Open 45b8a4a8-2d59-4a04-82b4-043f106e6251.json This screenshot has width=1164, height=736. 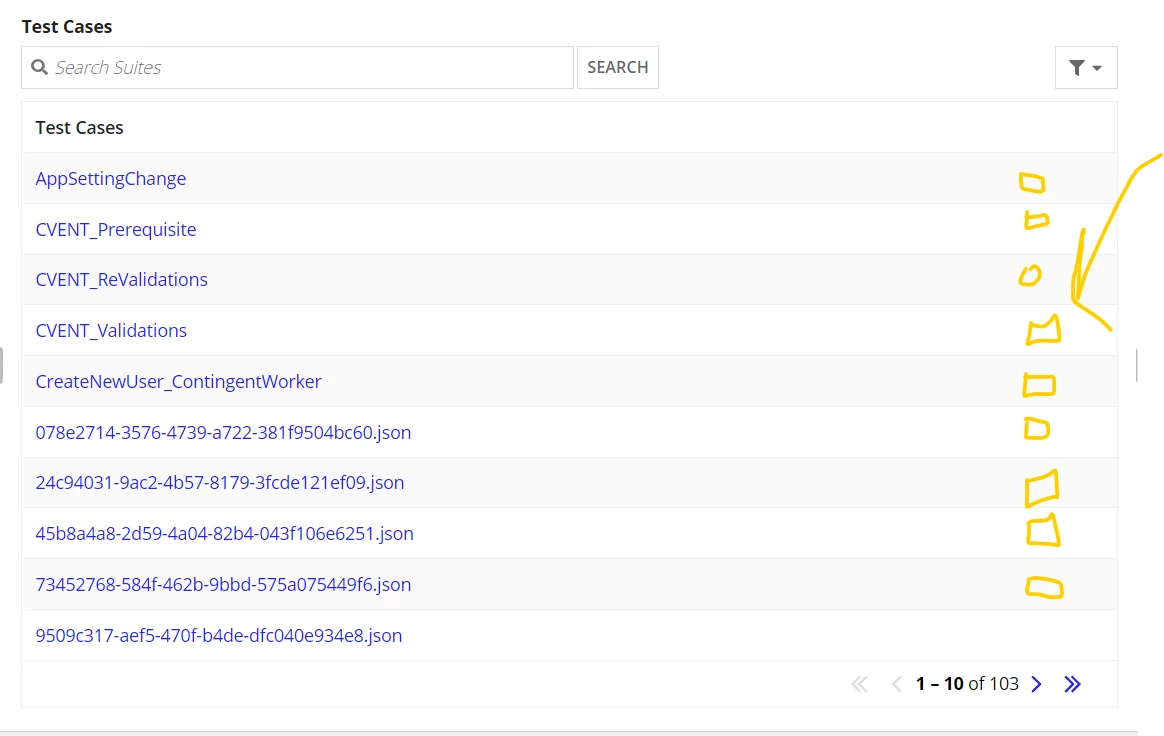pyautogui.click(x=224, y=534)
